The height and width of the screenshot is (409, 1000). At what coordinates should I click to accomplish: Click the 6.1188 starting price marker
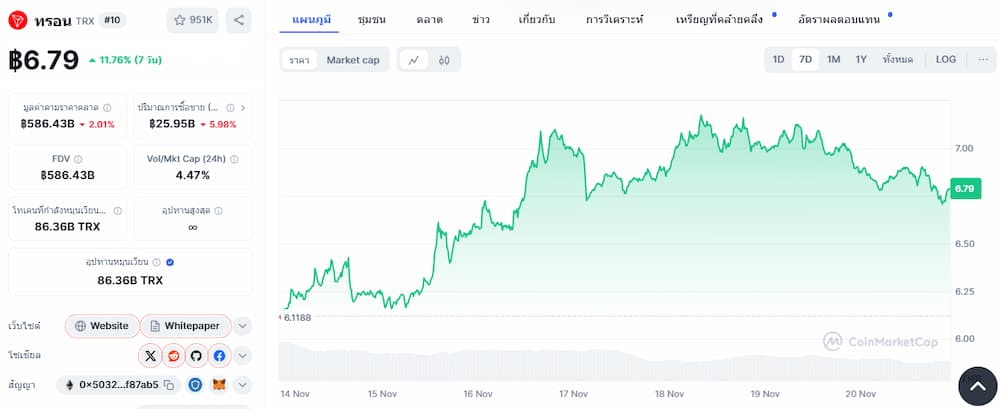tap(297, 317)
